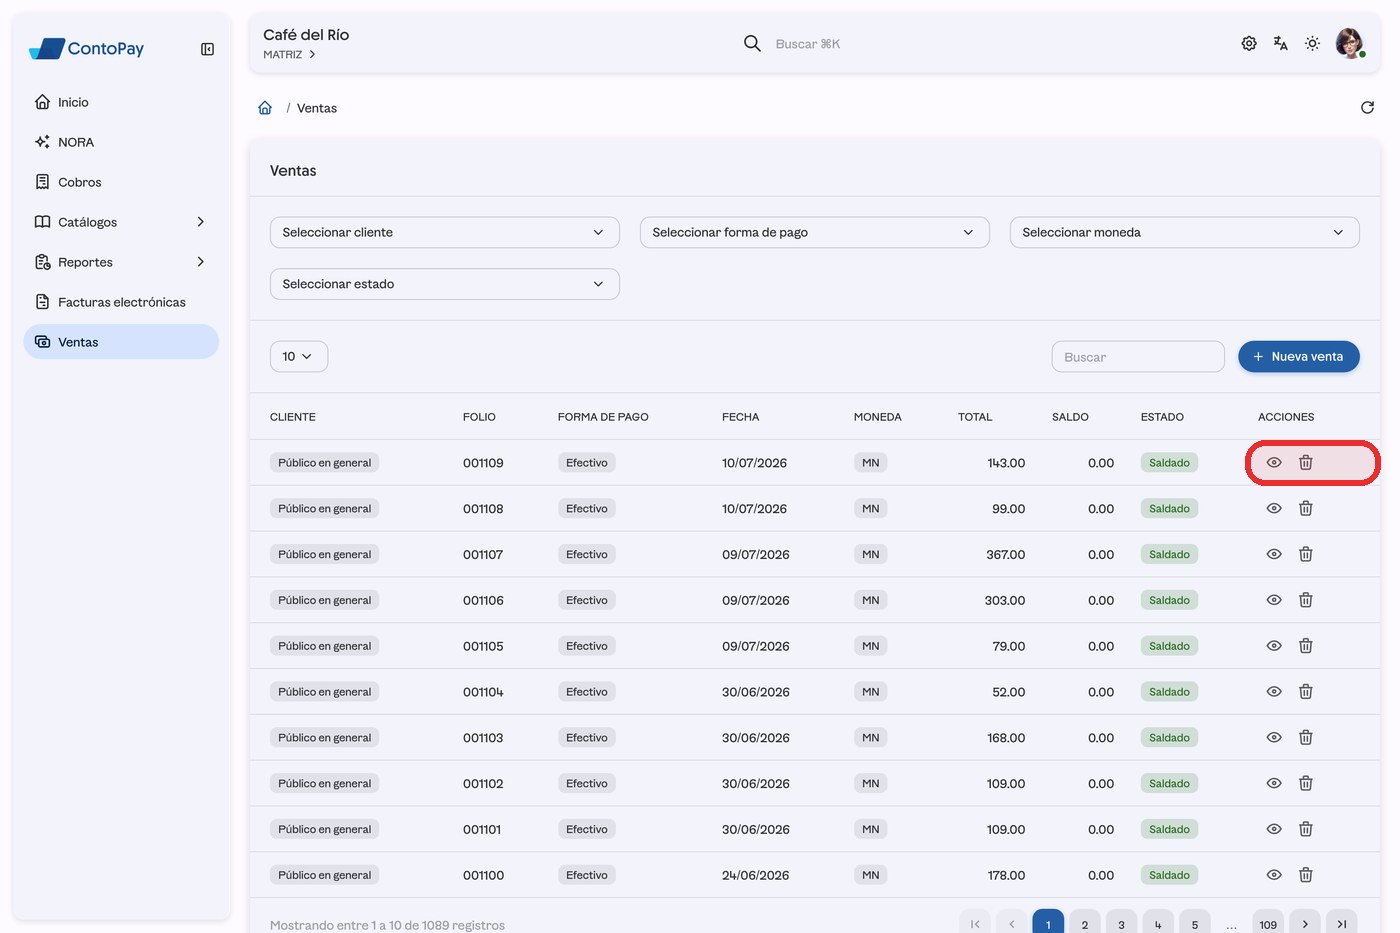Delete sale with folio 001103
This screenshot has height=933, width=1400.
point(1306,738)
